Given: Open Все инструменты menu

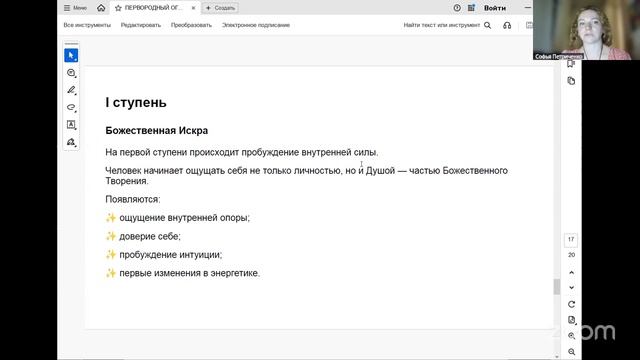Looking at the screenshot, I should click(x=87, y=25).
